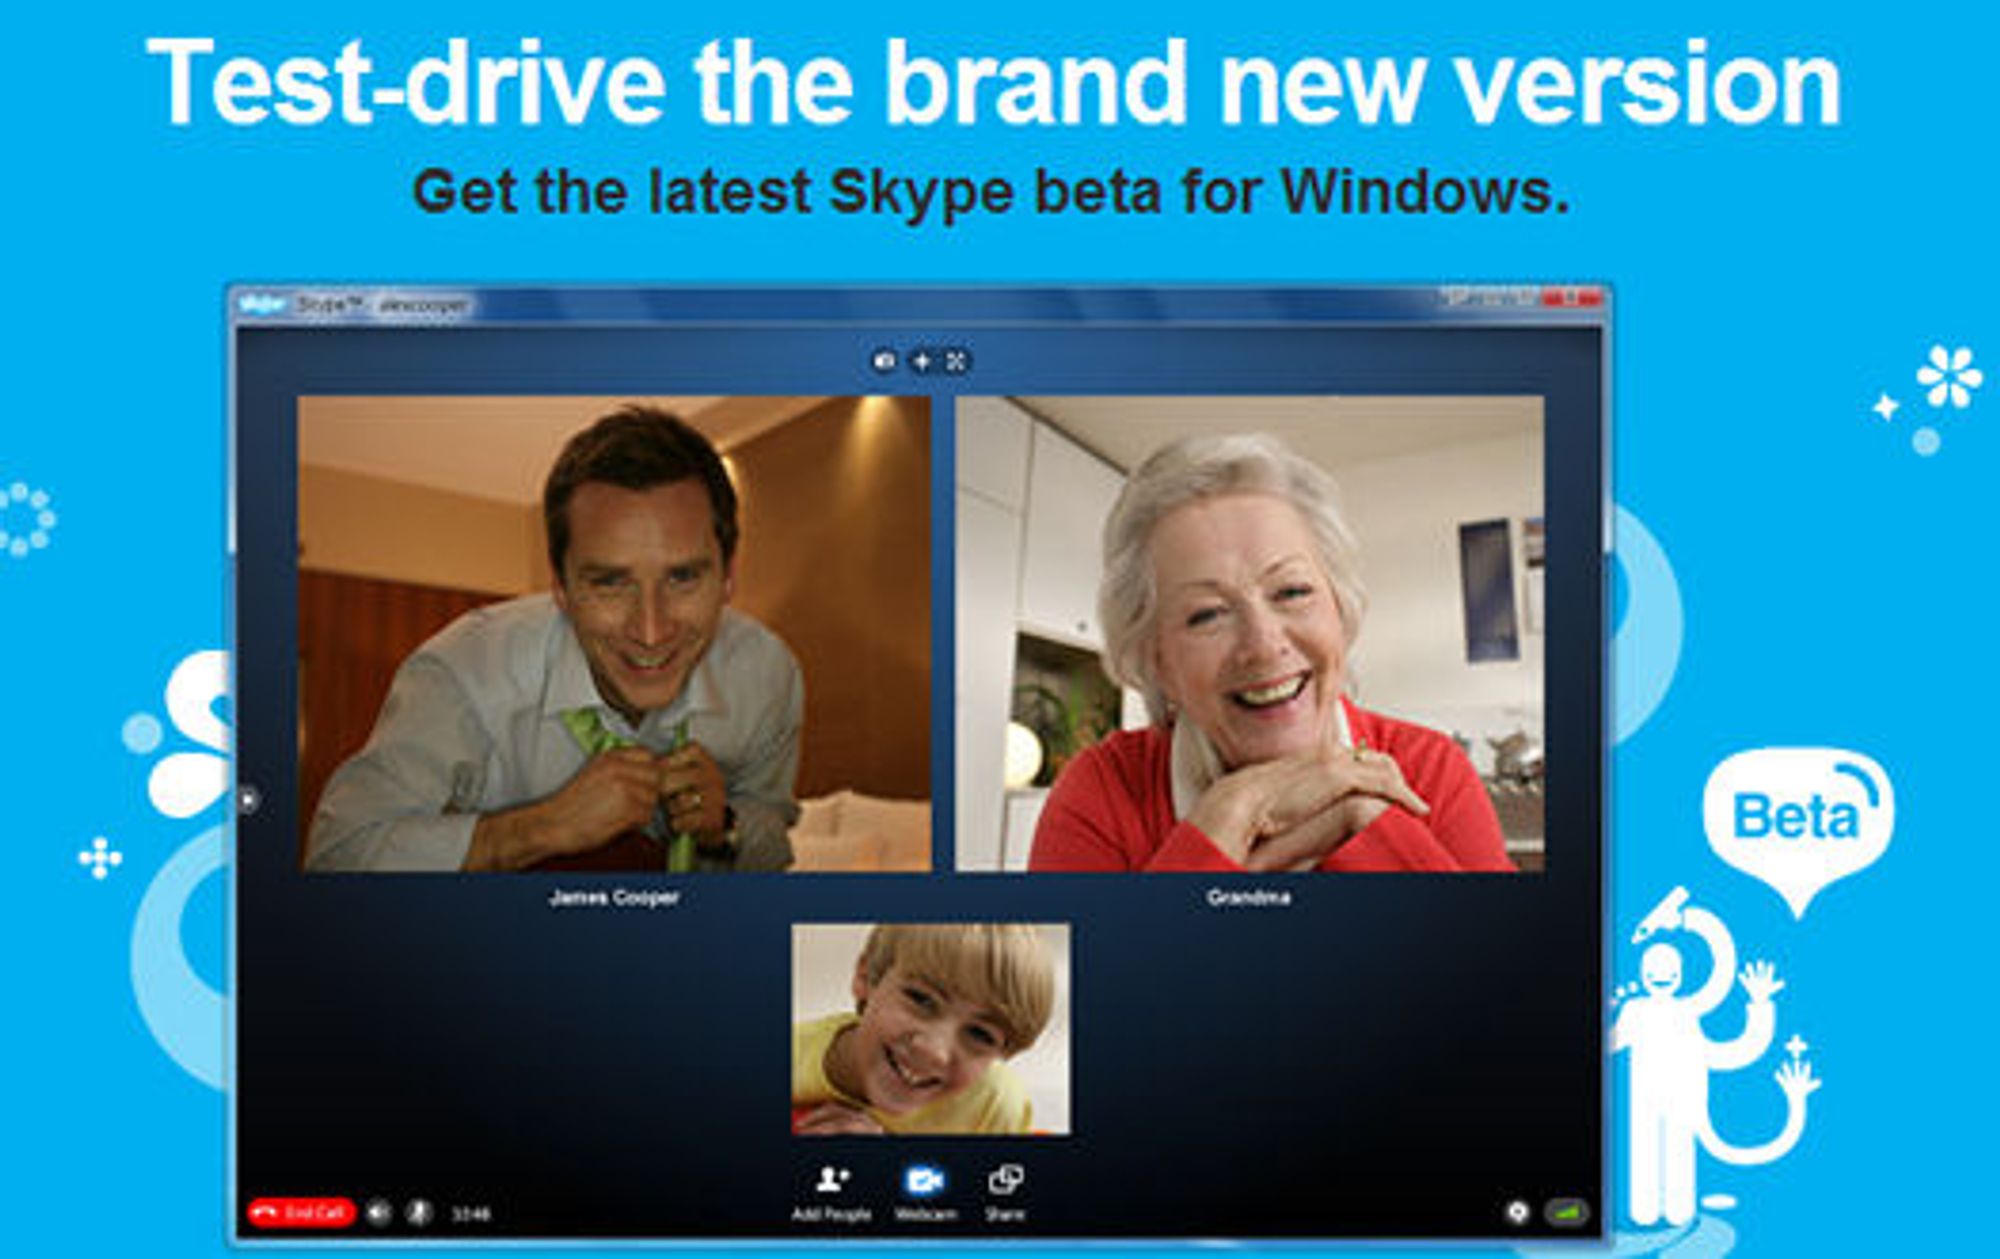The height and width of the screenshot is (1259, 2000).
Task: Click the call duration timer text
Action: tap(471, 1214)
